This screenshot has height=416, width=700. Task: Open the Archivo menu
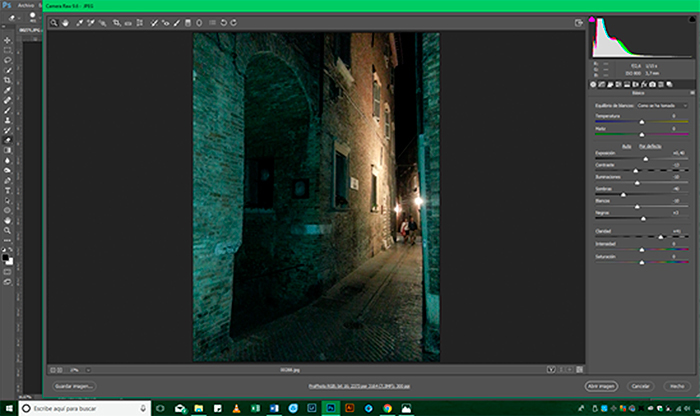[26, 5]
